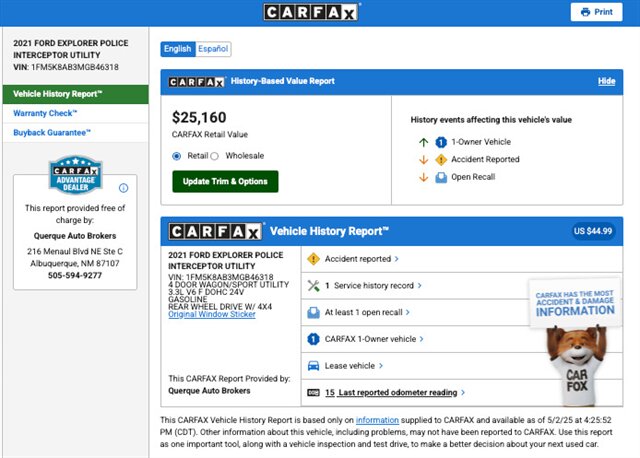Click the open recall car icon in report

point(313,312)
